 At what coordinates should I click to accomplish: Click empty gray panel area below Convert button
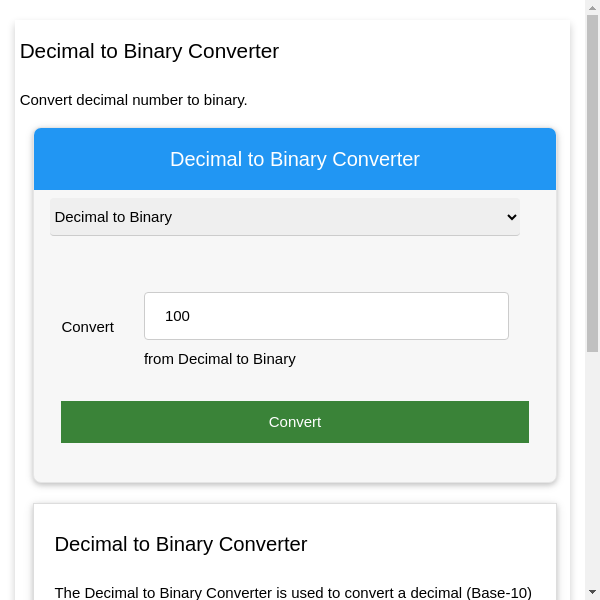point(294,462)
